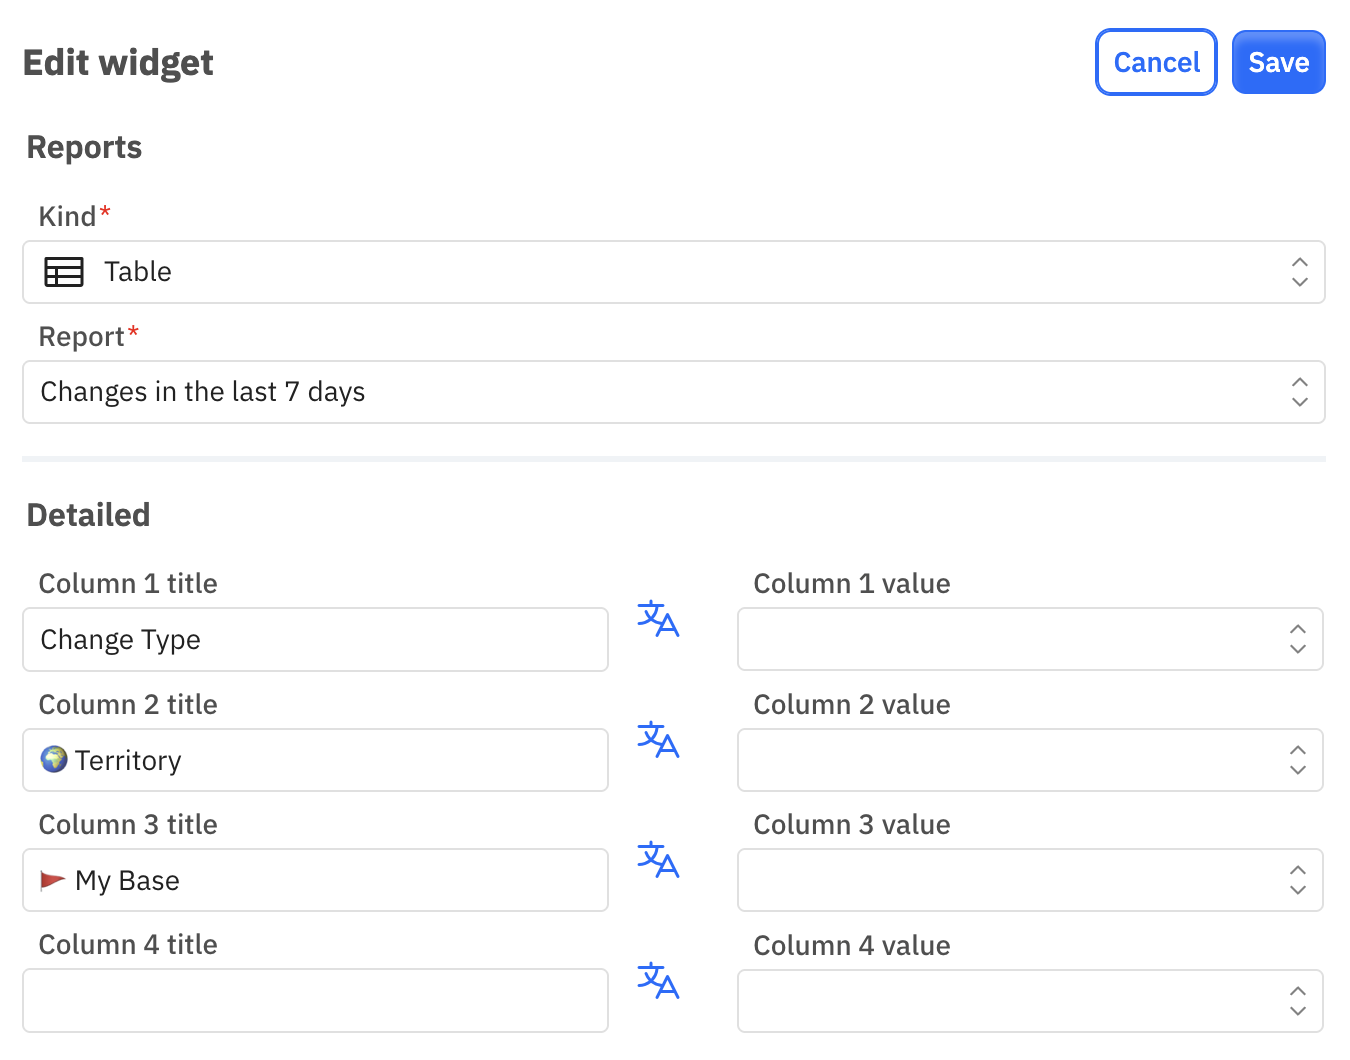Image resolution: width=1350 pixels, height=1060 pixels.
Task: Open the Report dropdown showing Changes in last 7 days
Action: click(674, 392)
